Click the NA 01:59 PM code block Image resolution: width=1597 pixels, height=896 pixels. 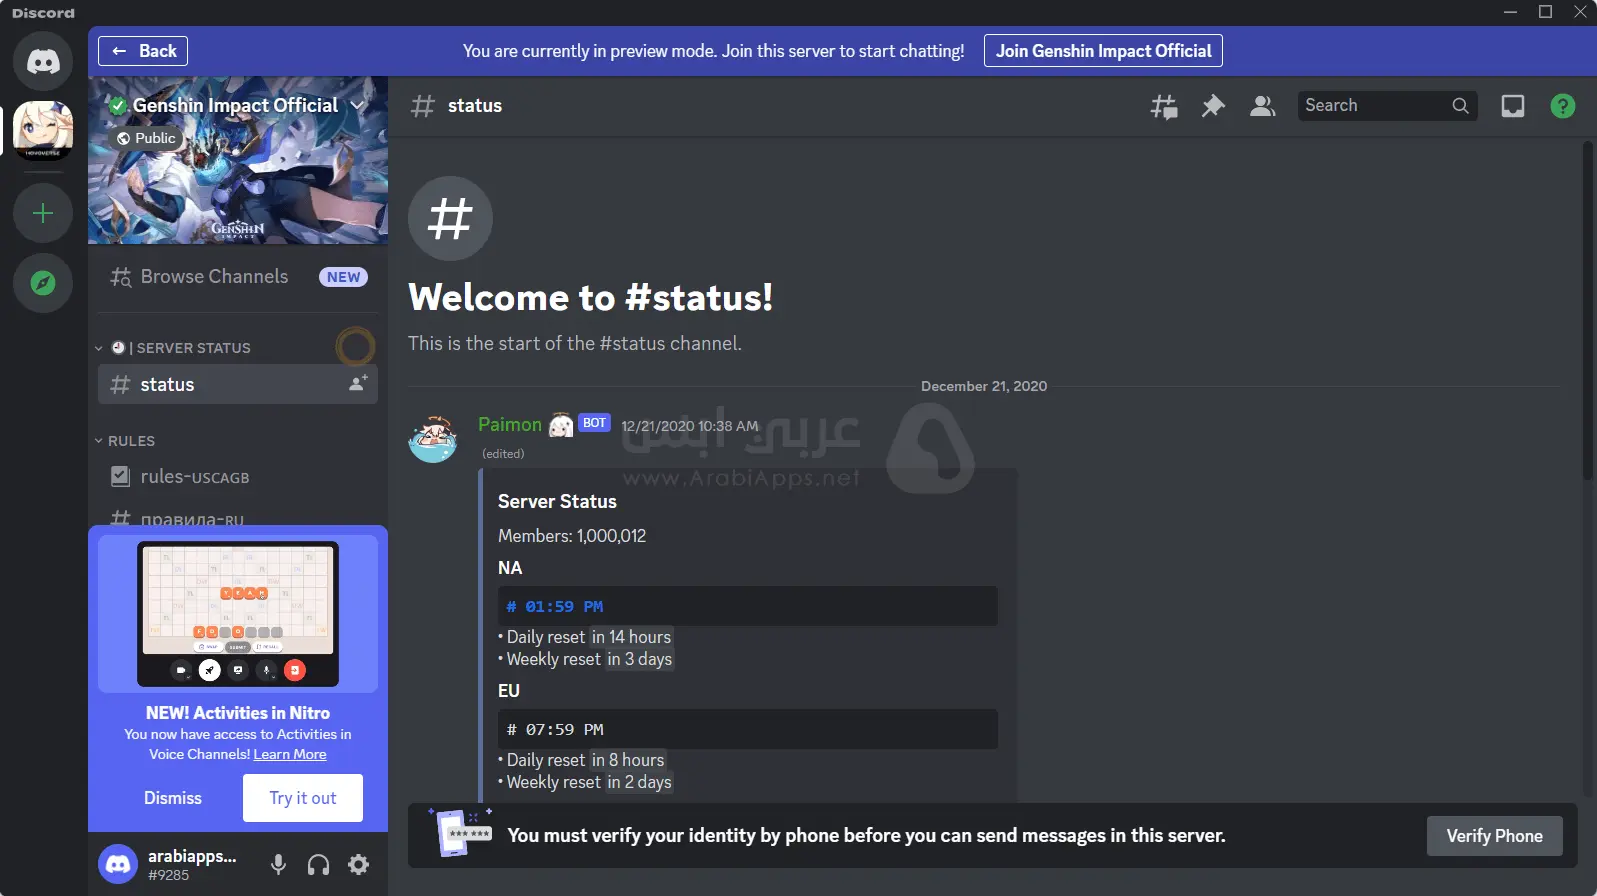[x=748, y=606]
